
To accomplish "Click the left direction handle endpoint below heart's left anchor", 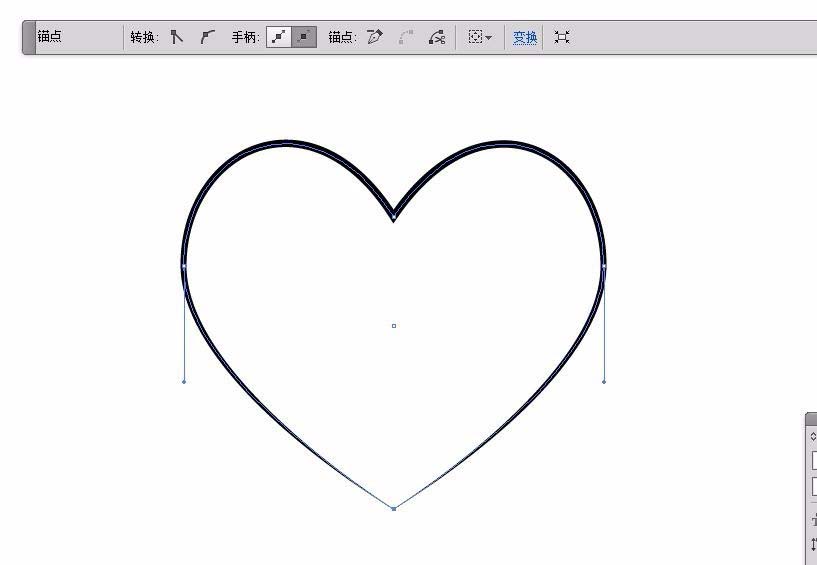I will [184, 382].
